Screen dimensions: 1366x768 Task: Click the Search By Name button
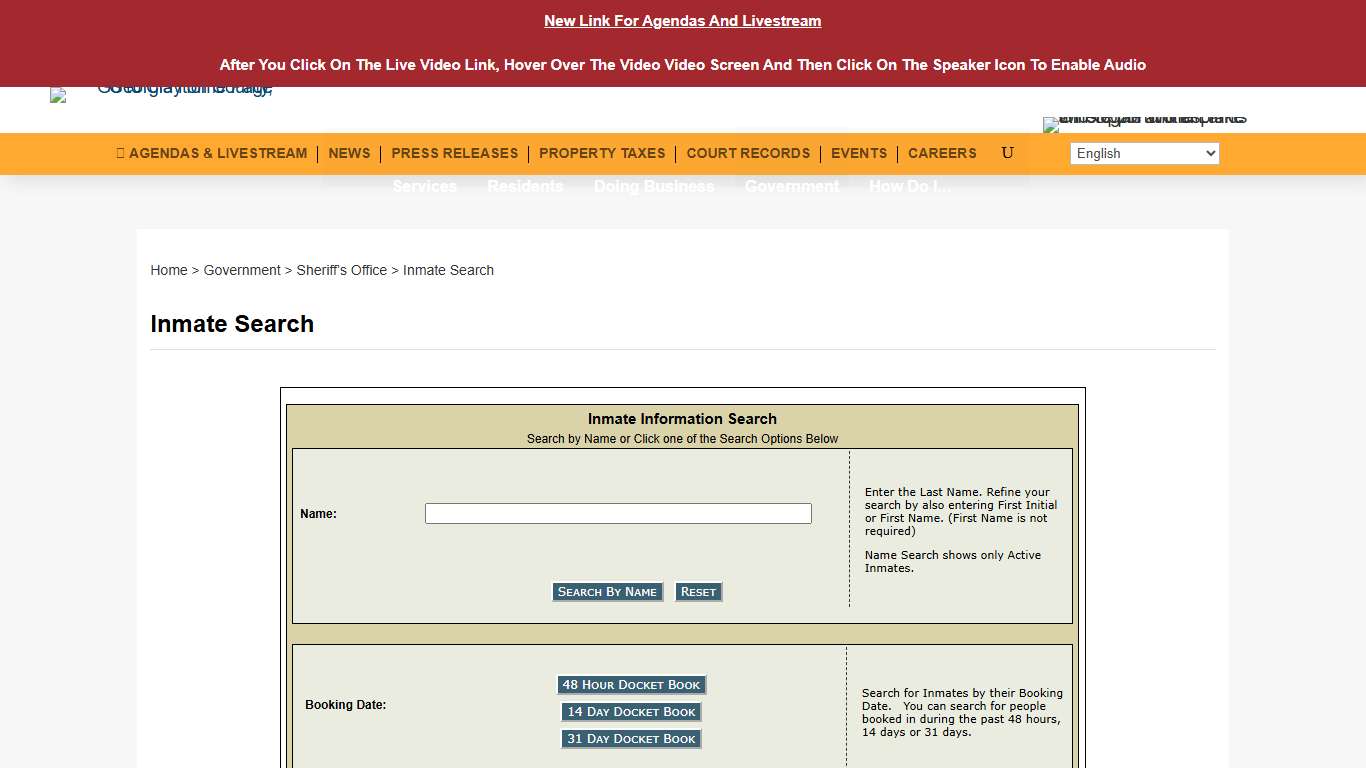(607, 591)
